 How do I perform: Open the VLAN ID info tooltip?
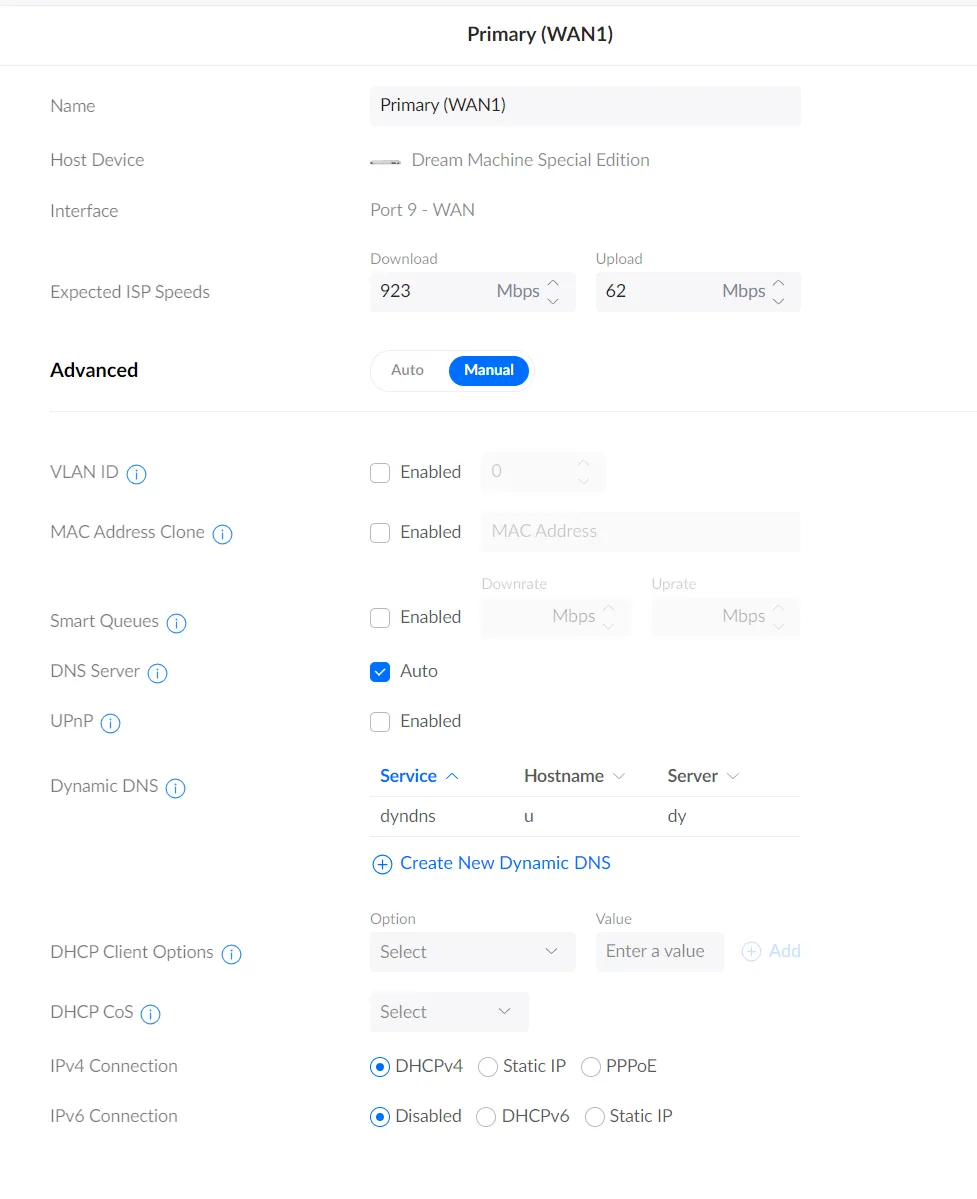pos(135,474)
